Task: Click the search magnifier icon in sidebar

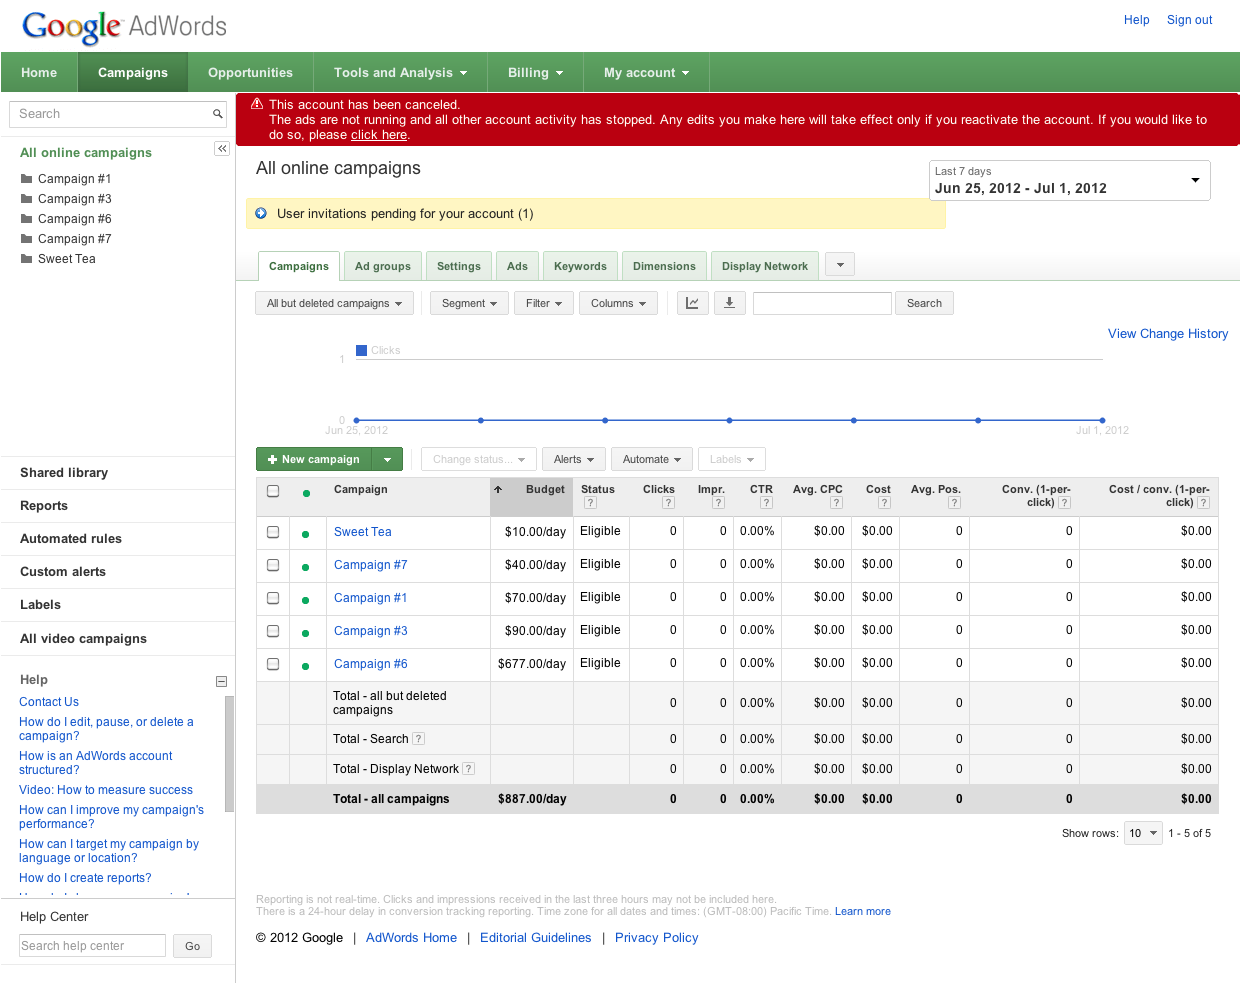Action: click(x=217, y=114)
